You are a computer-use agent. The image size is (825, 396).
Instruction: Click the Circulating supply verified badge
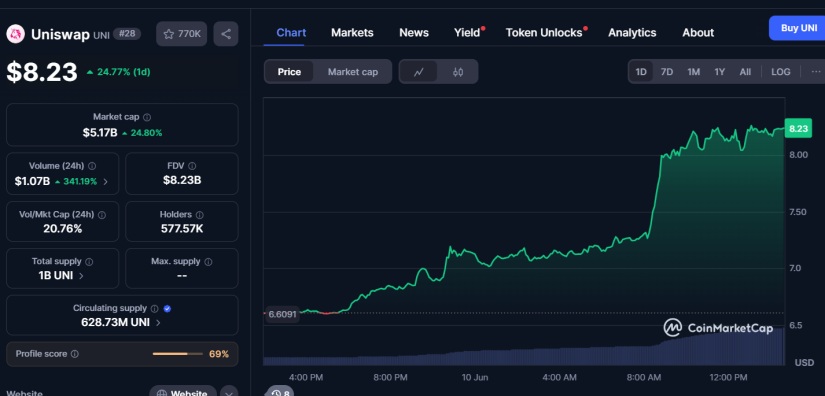pyautogui.click(x=167, y=309)
